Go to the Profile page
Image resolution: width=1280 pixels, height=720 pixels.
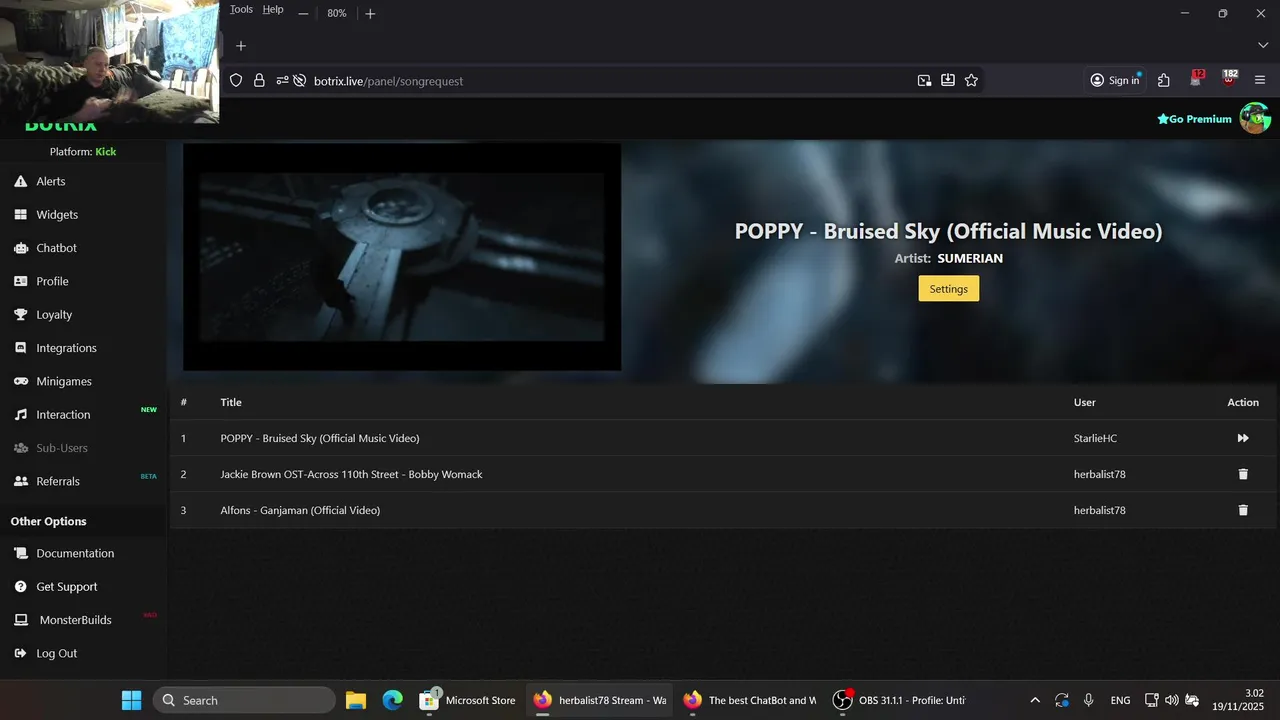[41, 281]
